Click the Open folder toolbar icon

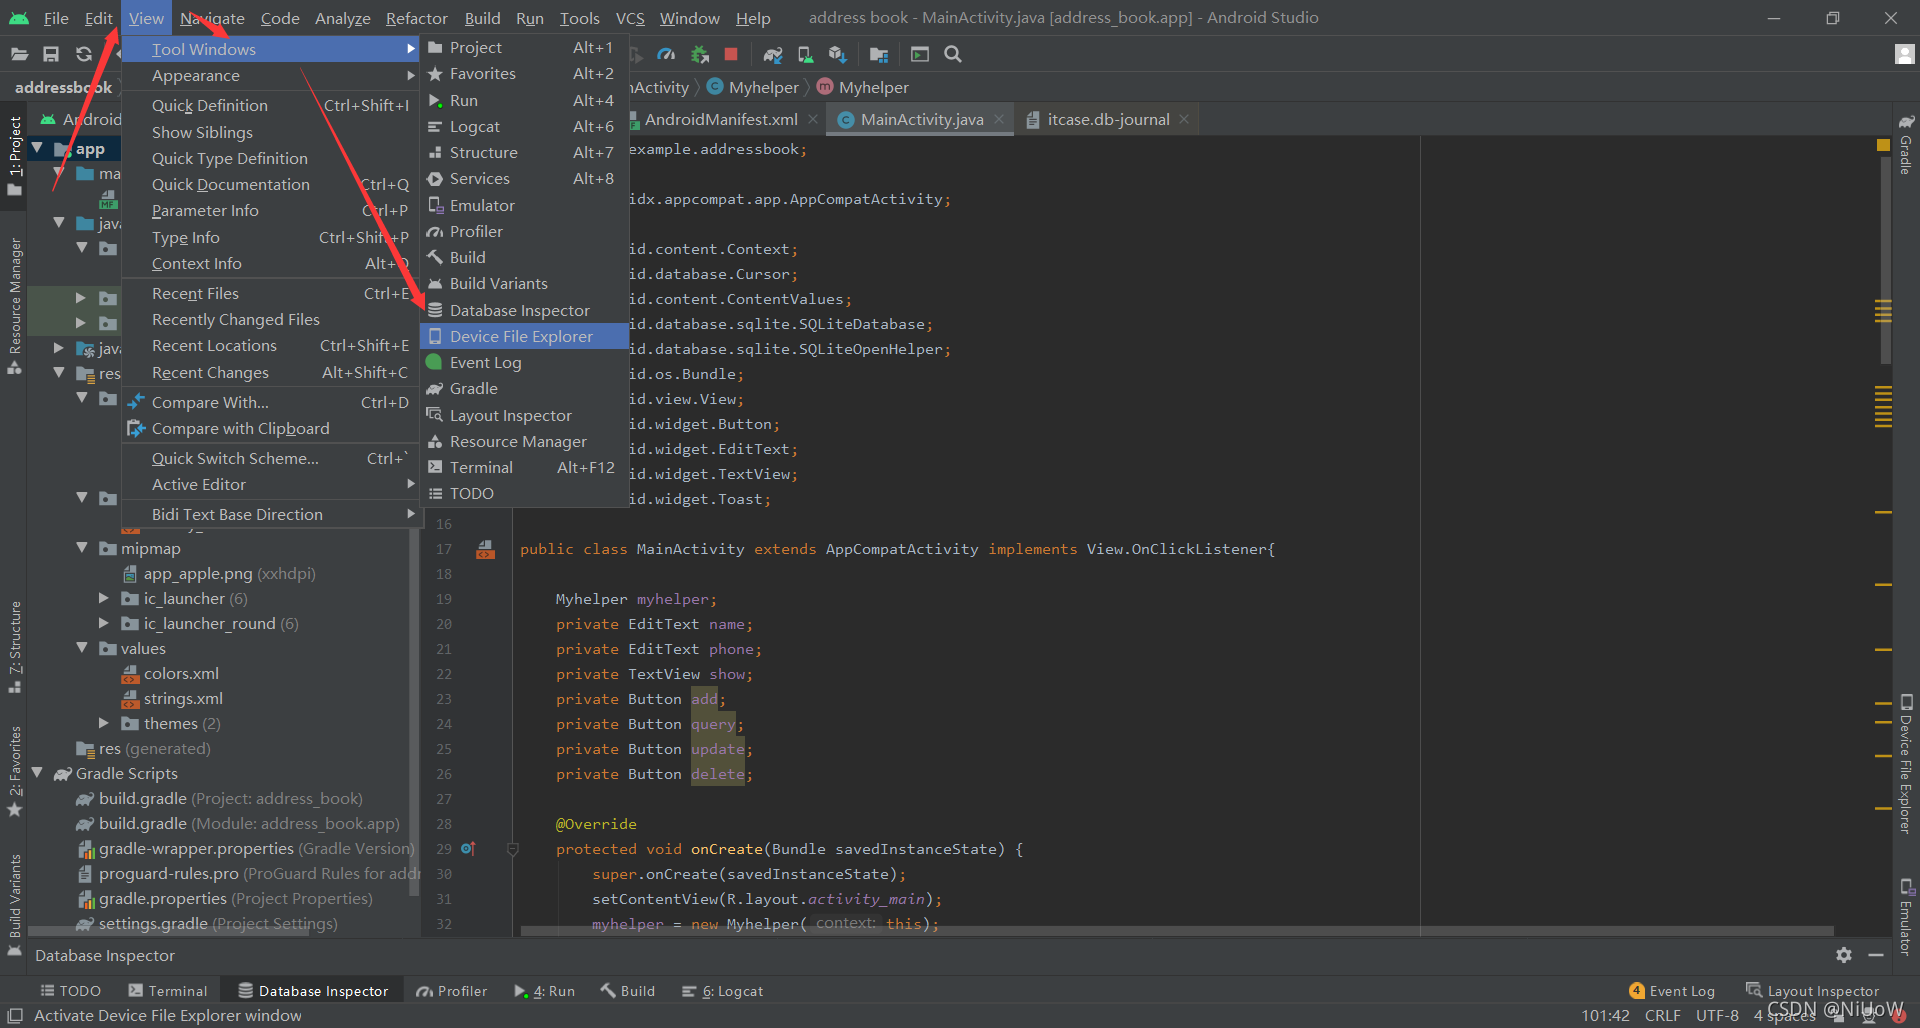click(x=19, y=54)
